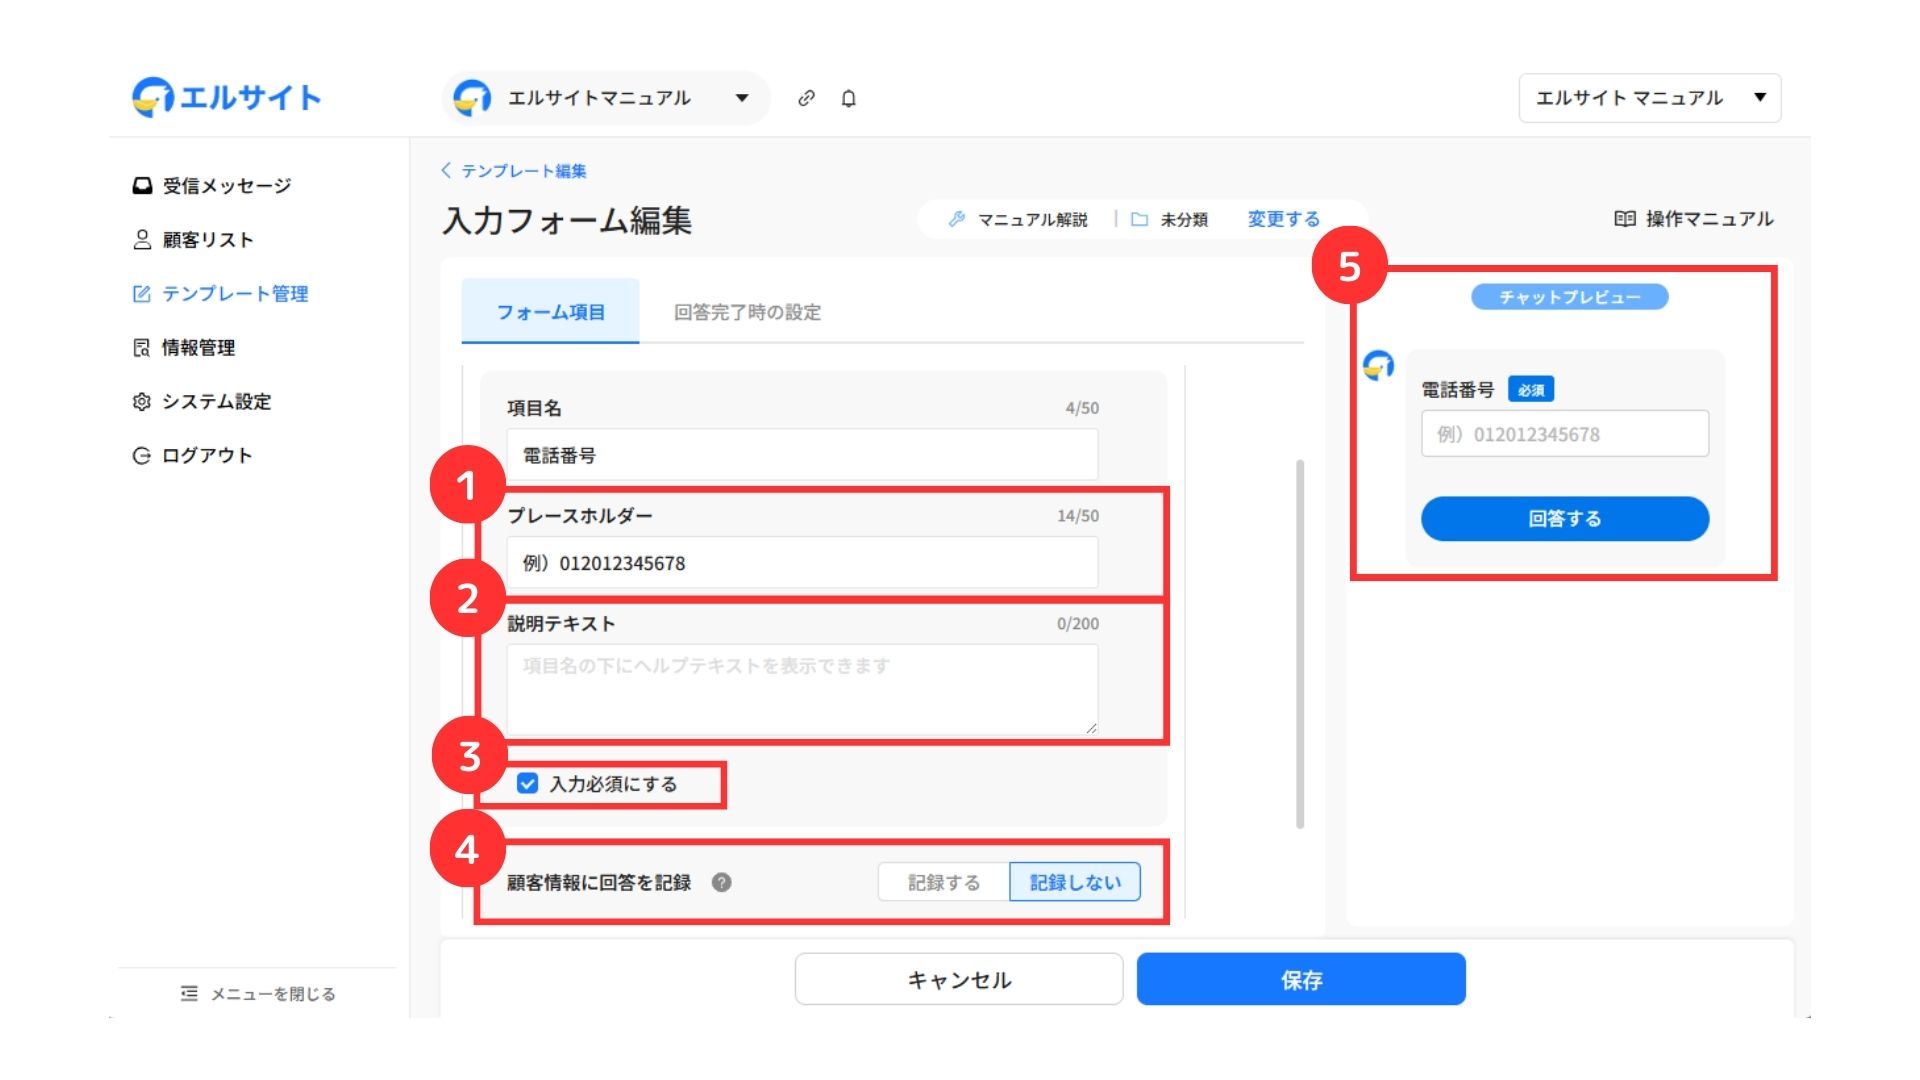Expand the top-right エルサイト マニュアル dropdown
Viewport: 1920px width, 1080px height.
[x=1649, y=98]
